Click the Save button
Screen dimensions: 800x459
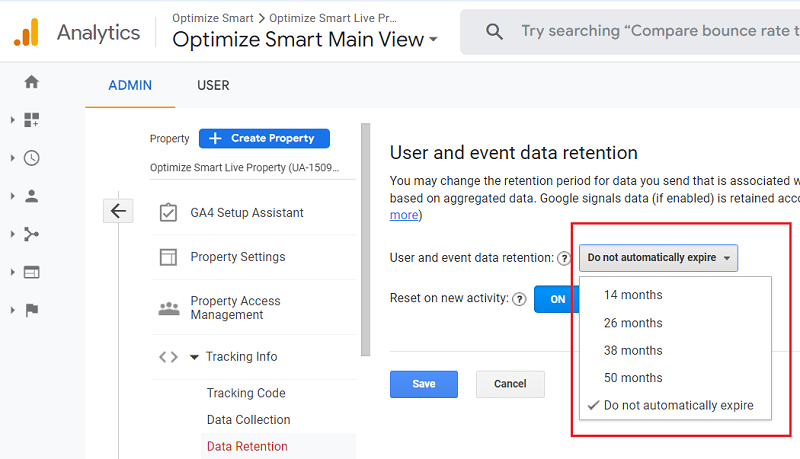tap(423, 384)
